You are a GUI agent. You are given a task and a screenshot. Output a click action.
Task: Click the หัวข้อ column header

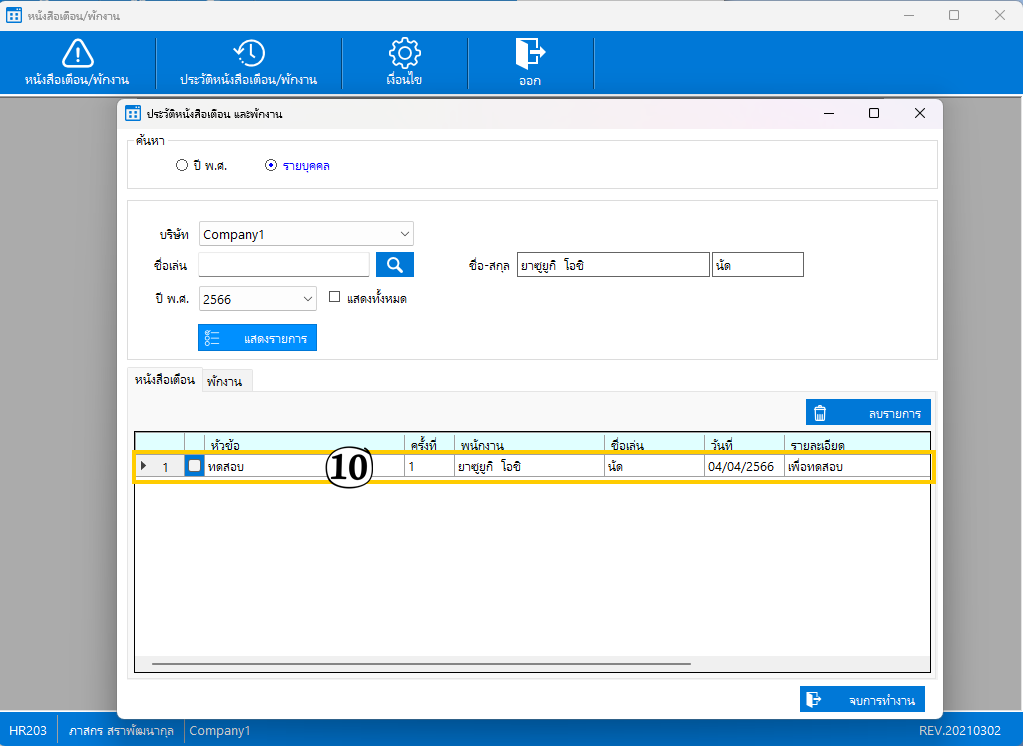pos(304,443)
